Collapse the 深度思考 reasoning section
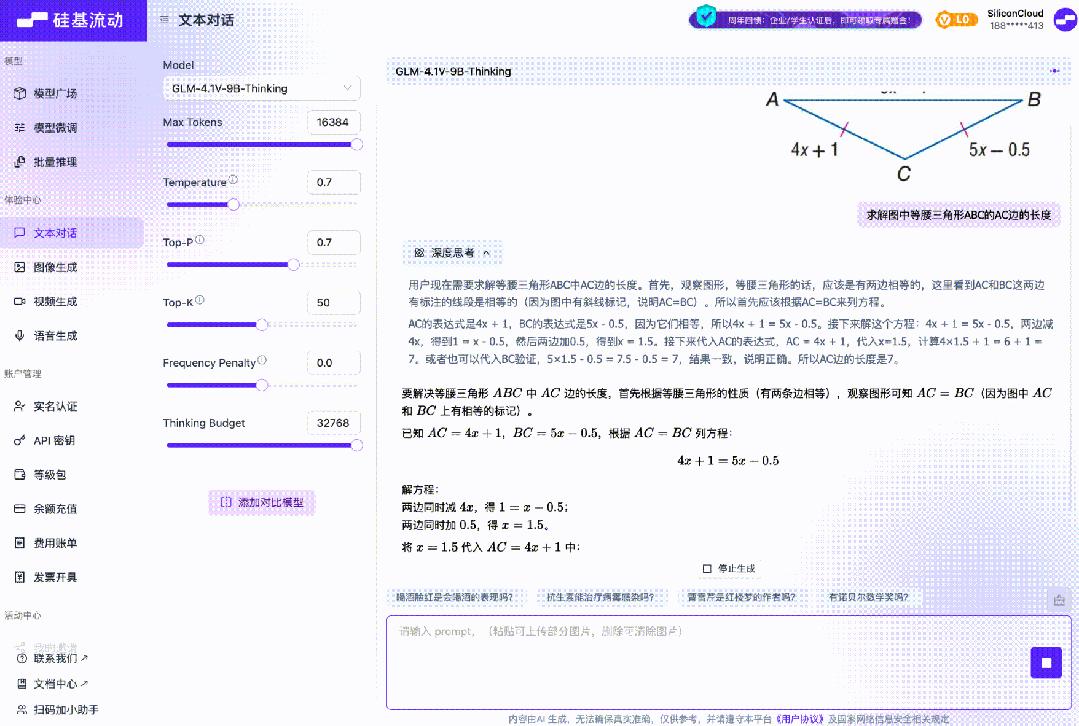 [x=452, y=253]
